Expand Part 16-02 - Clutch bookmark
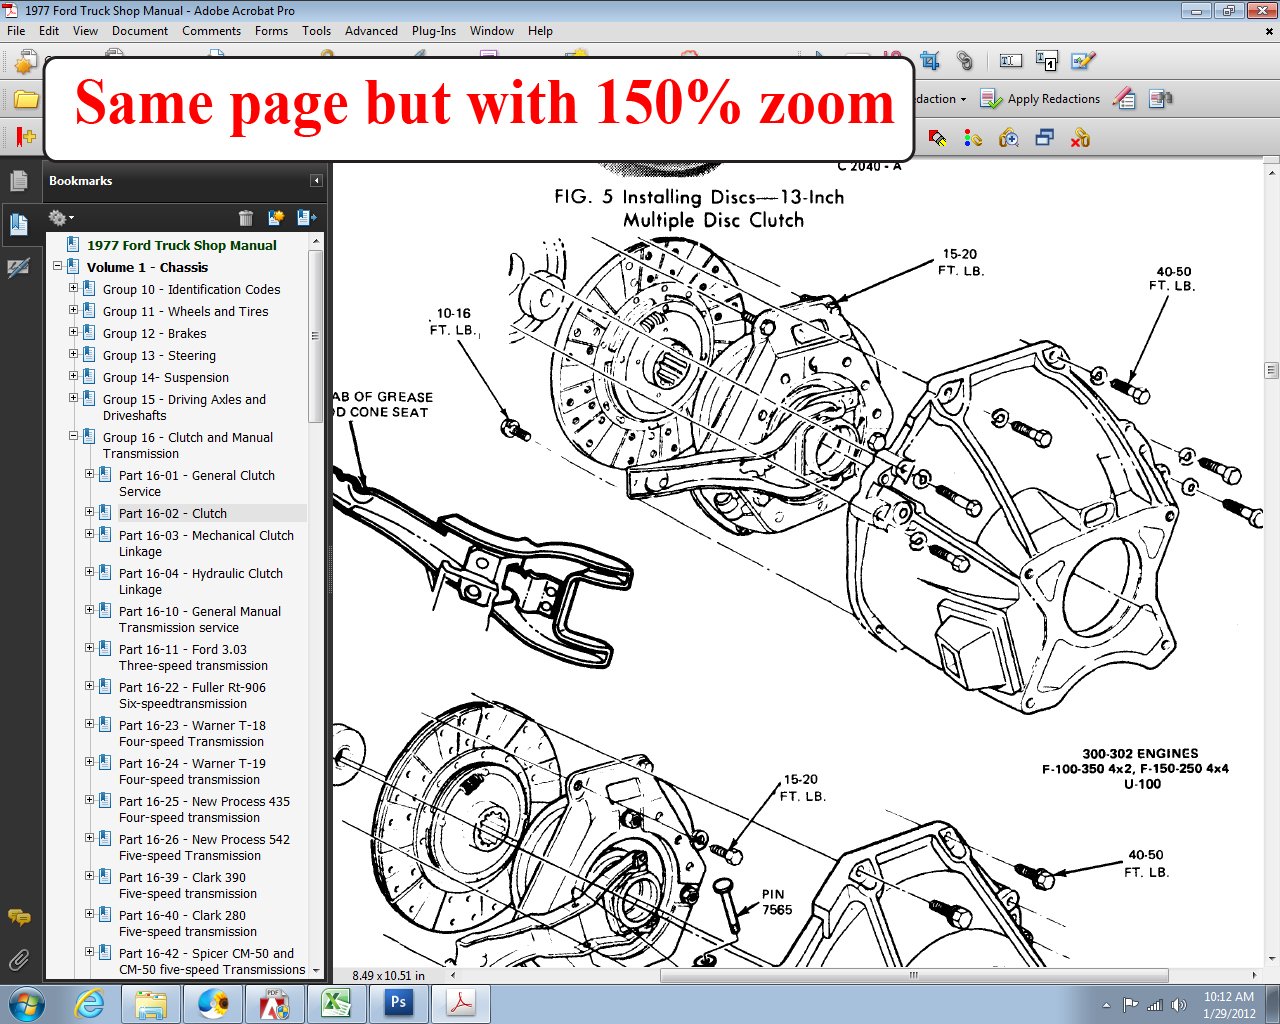The height and width of the screenshot is (1024, 1280). pyautogui.click(x=89, y=512)
